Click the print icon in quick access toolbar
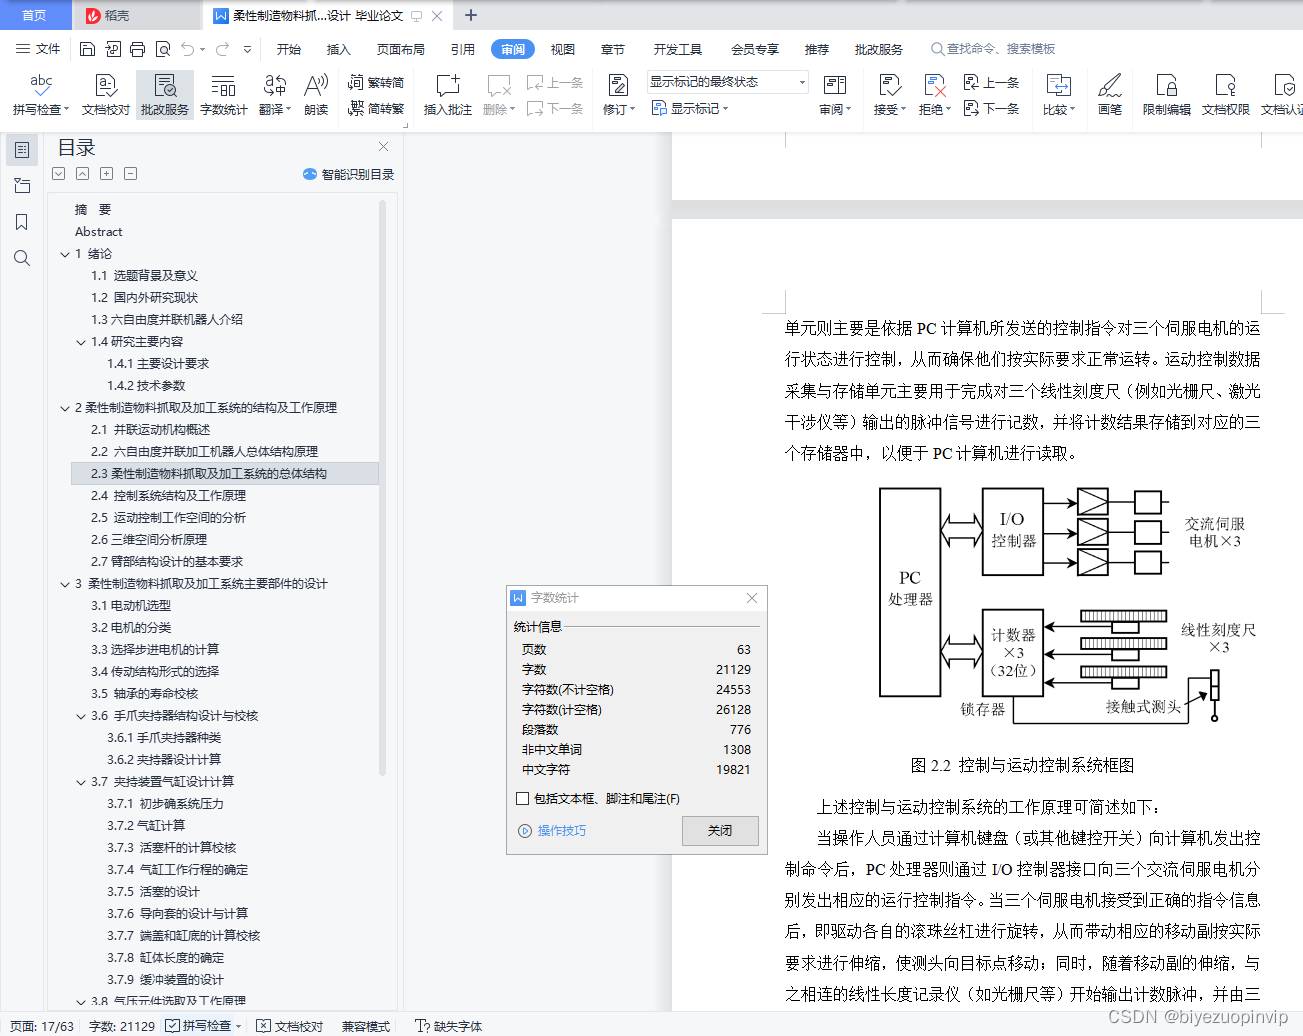Screen dimensions: 1303x1036 coord(137,49)
